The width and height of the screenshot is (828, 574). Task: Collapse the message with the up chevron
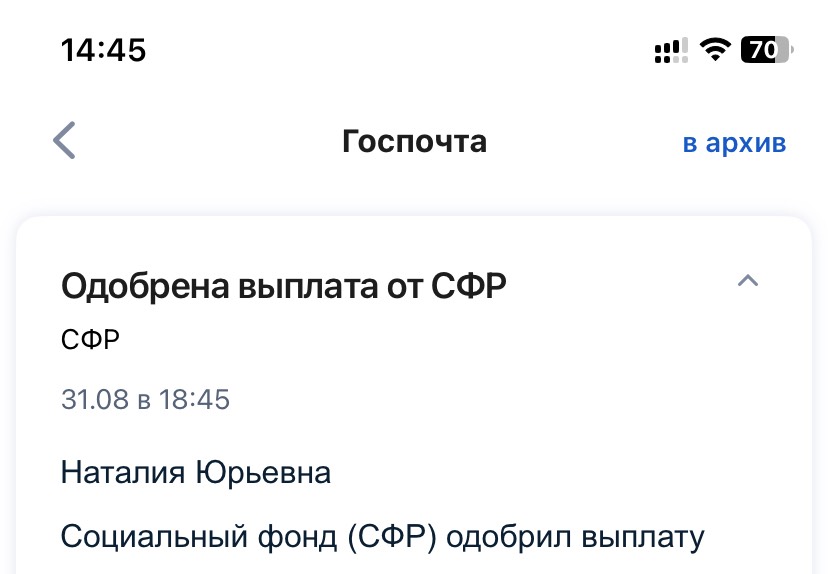(748, 280)
